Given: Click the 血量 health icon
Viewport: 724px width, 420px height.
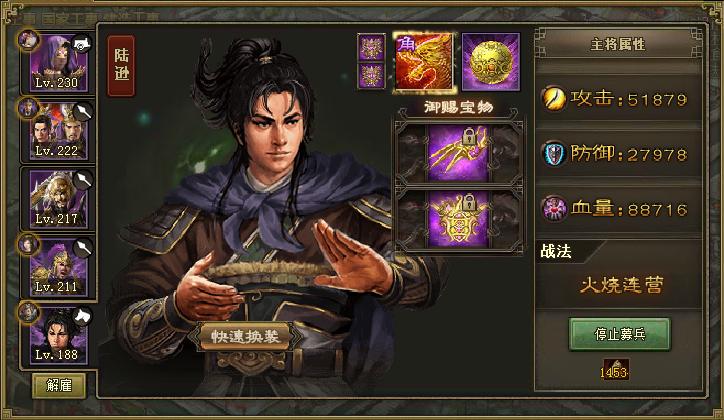Looking at the screenshot, I should coord(554,209).
